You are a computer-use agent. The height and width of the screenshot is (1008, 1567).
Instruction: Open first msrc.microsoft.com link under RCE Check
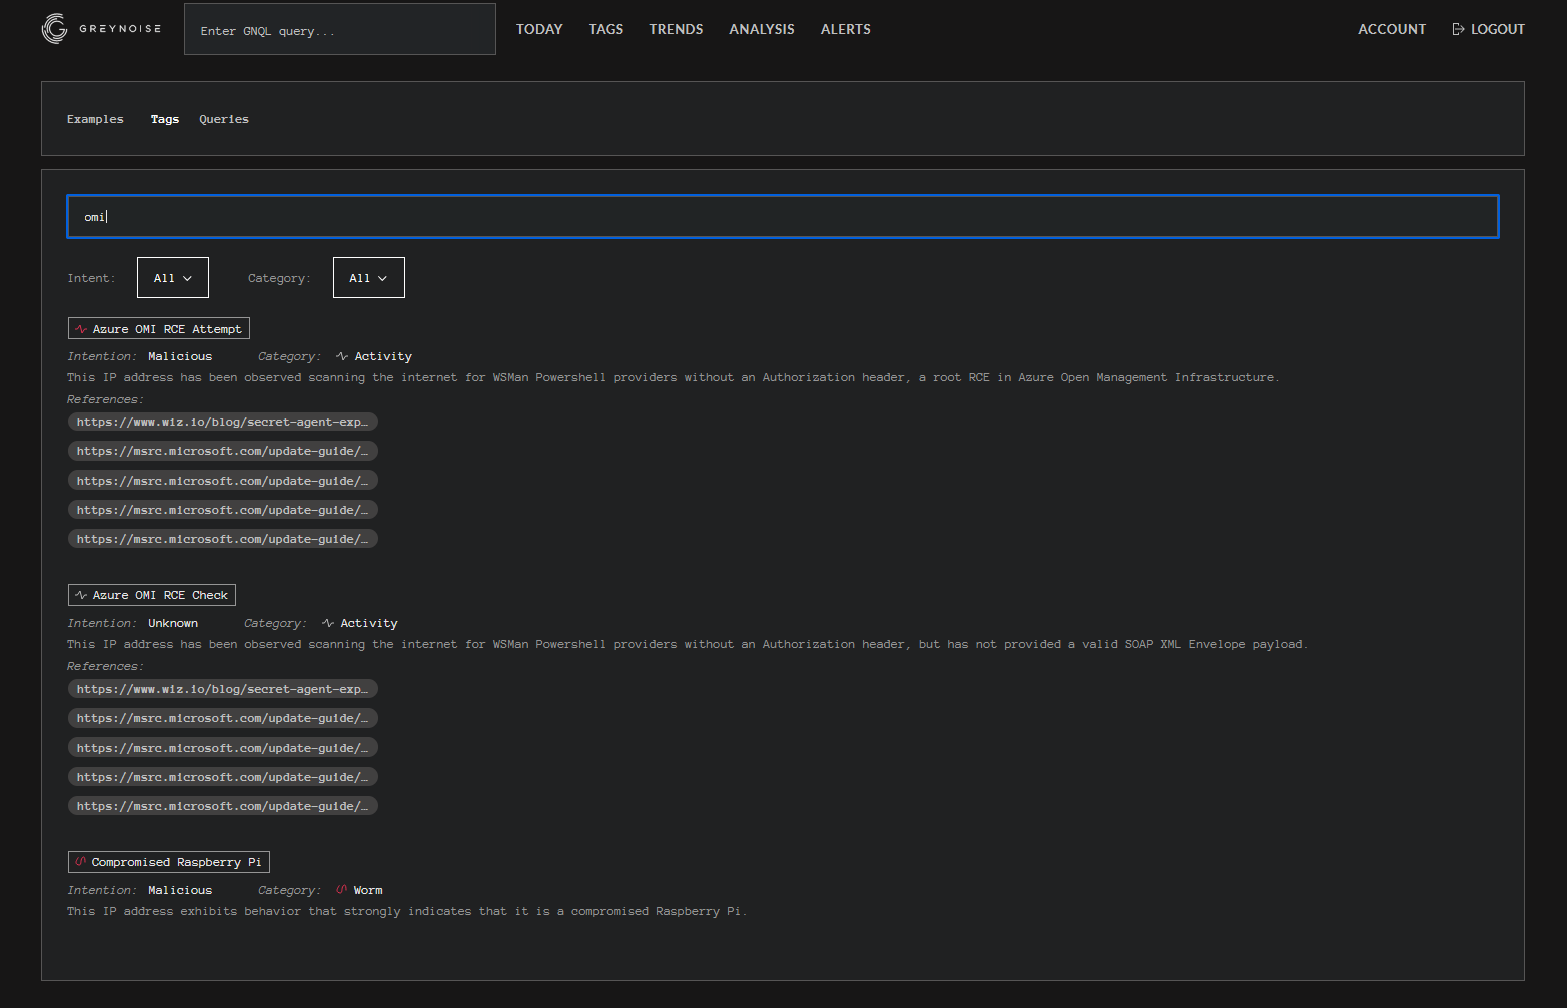(223, 718)
